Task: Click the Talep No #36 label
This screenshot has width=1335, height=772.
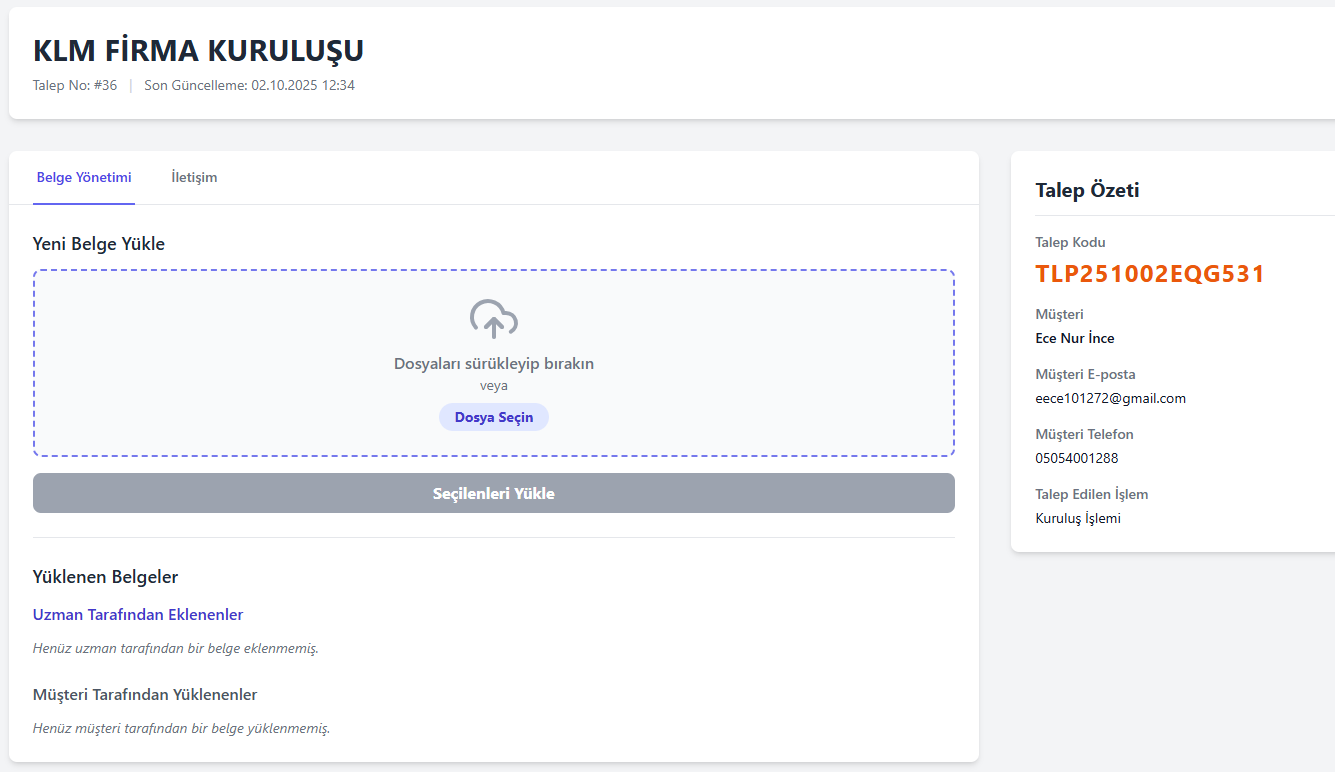Action: (x=75, y=86)
